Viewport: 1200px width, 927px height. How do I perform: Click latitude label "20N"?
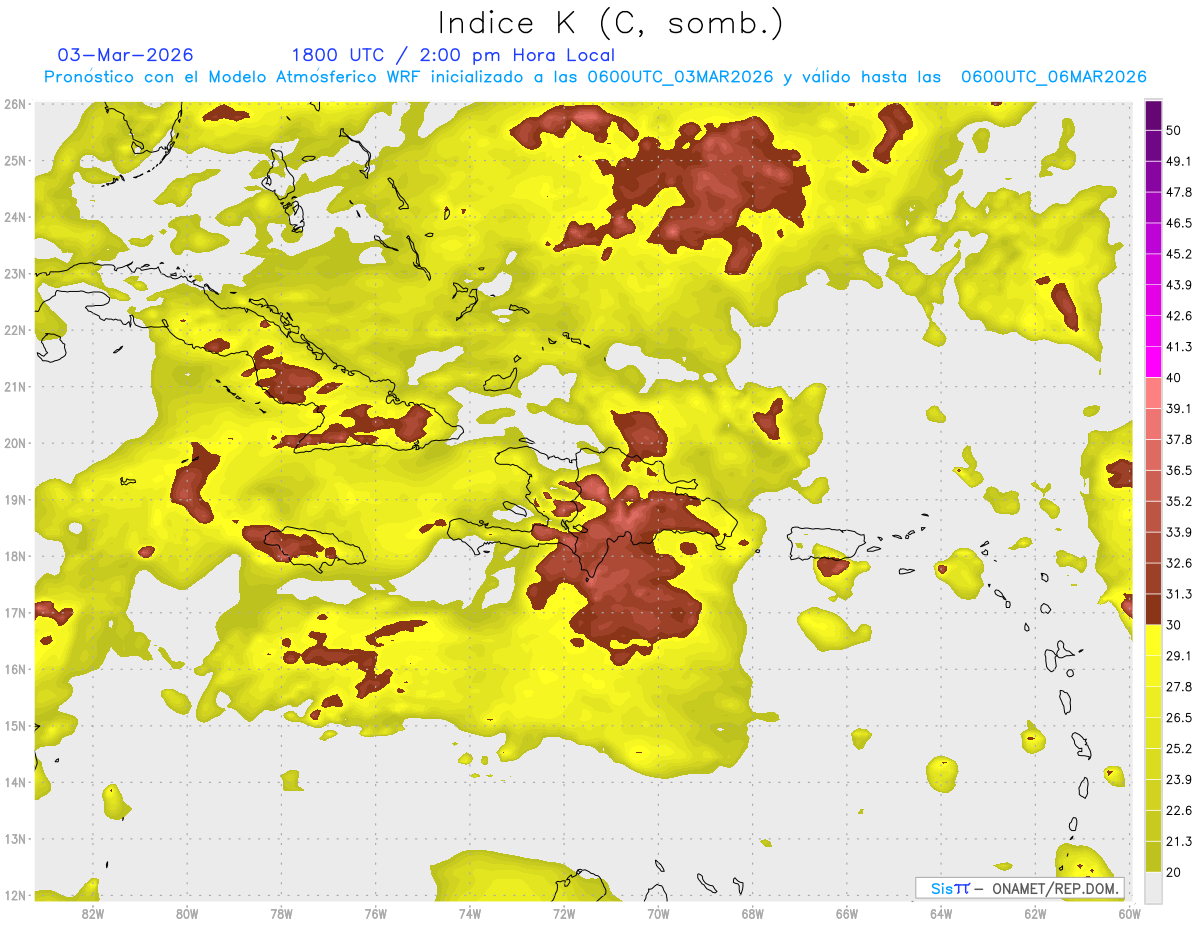coord(15,443)
